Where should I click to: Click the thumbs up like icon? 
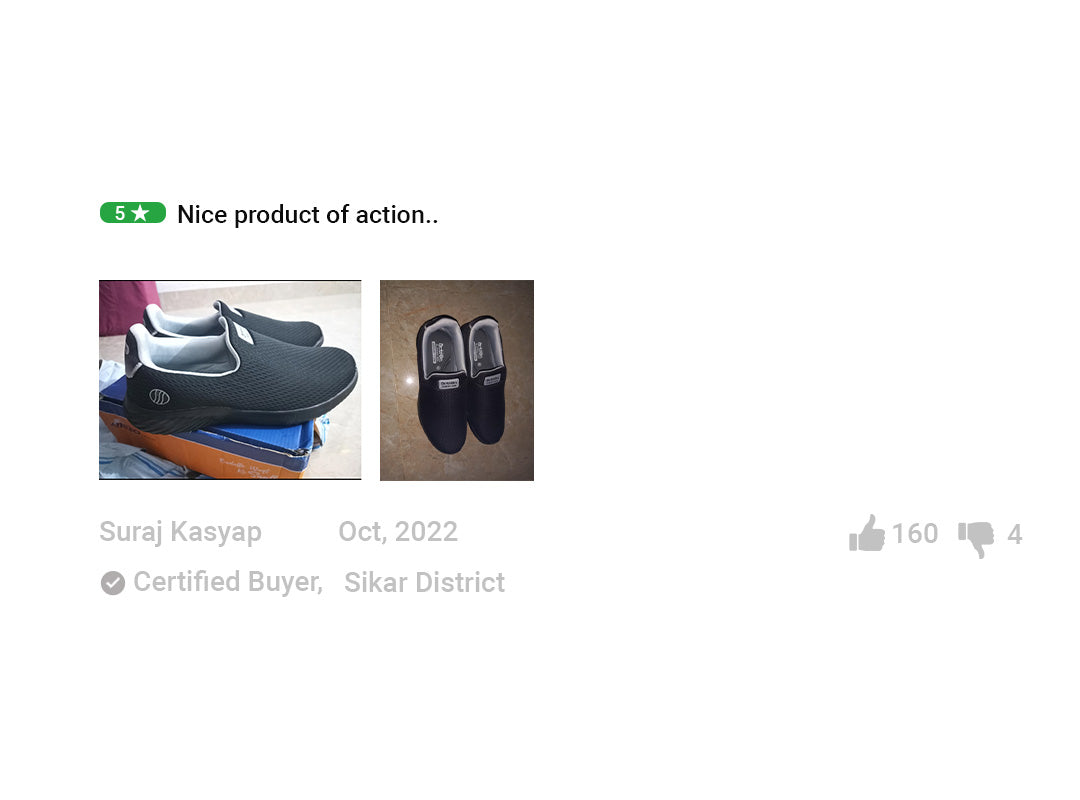pos(866,533)
